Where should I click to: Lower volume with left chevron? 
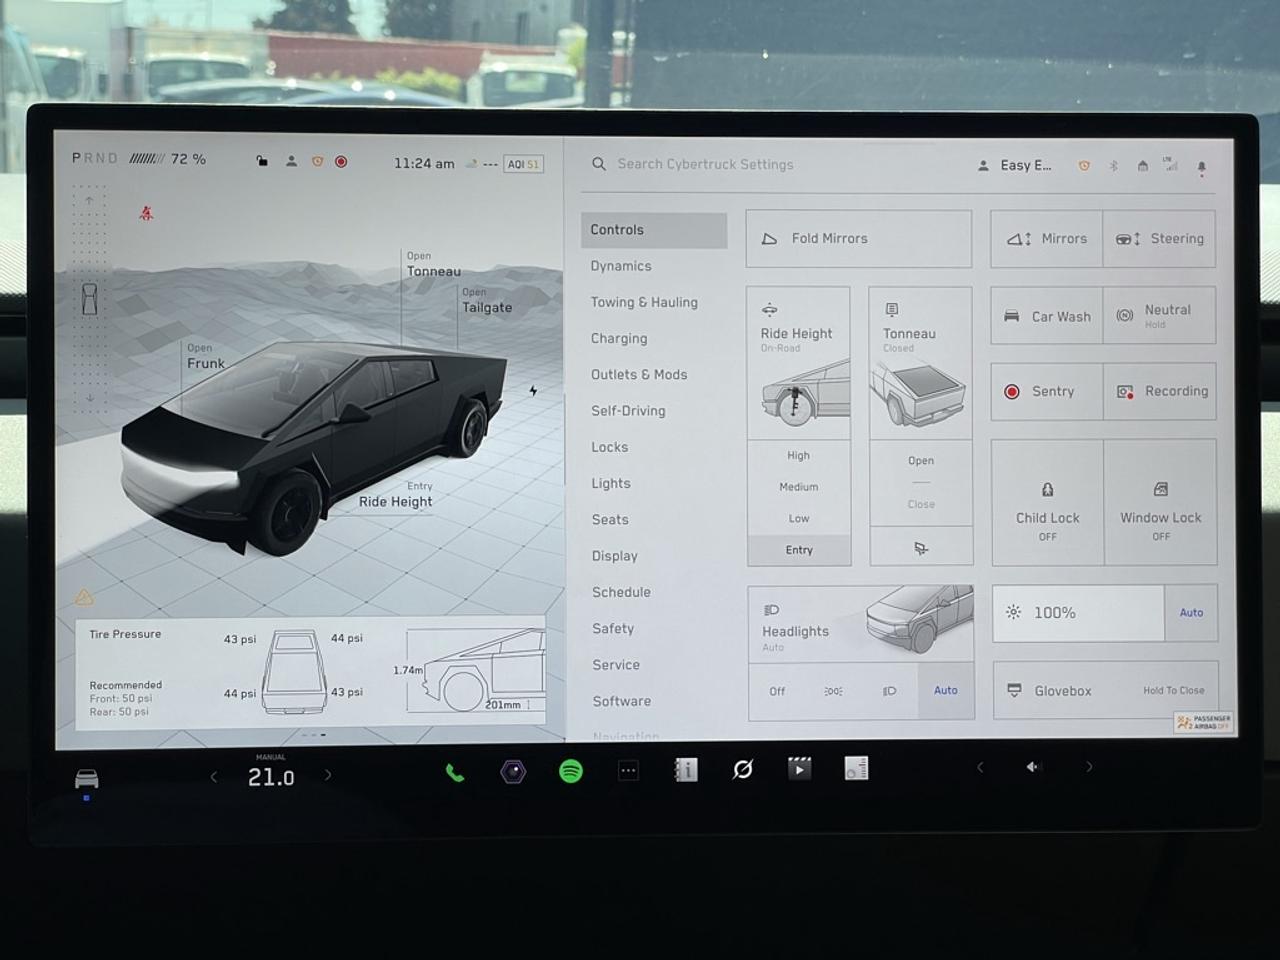(x=980, y=767)
